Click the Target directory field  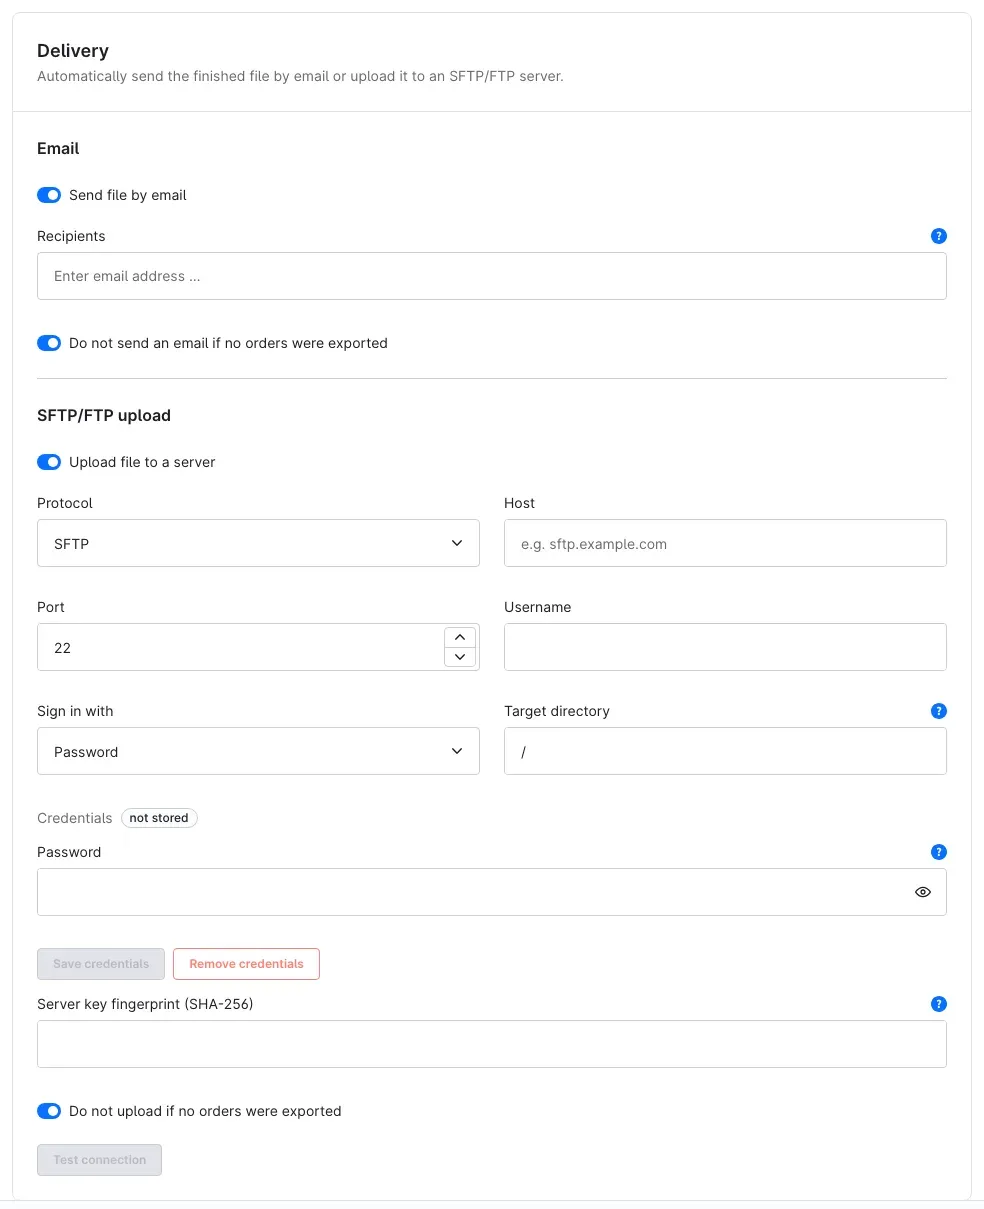pos(725,751)
